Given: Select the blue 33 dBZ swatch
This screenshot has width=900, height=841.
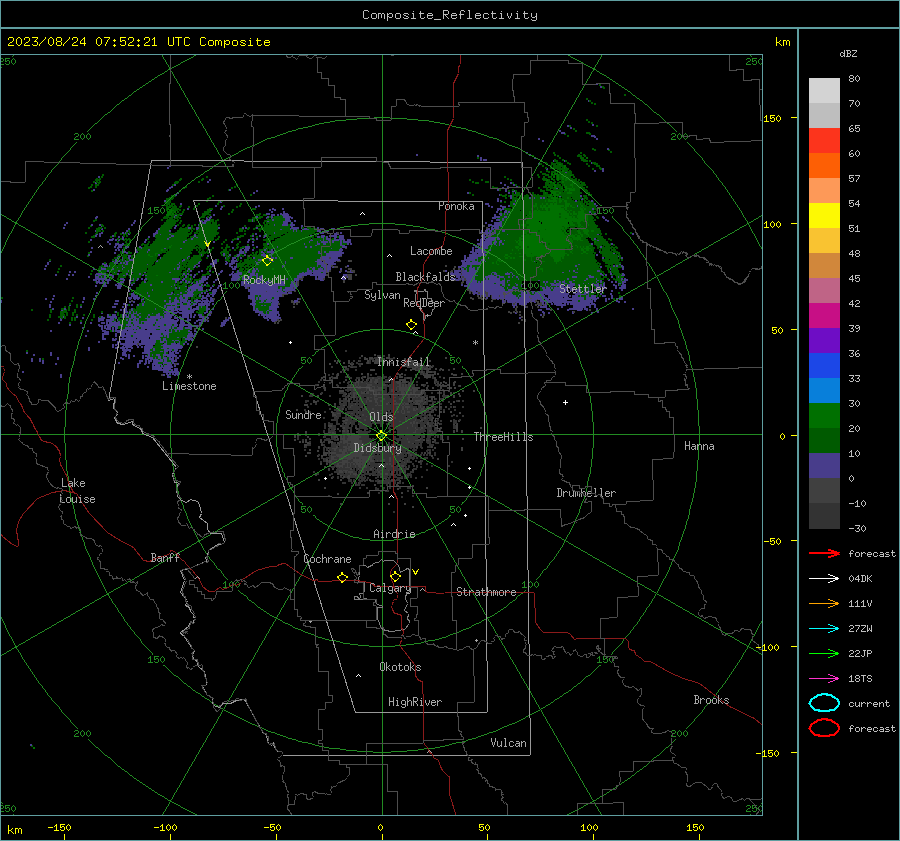Looking at the screenshot, I should (824, 366).
